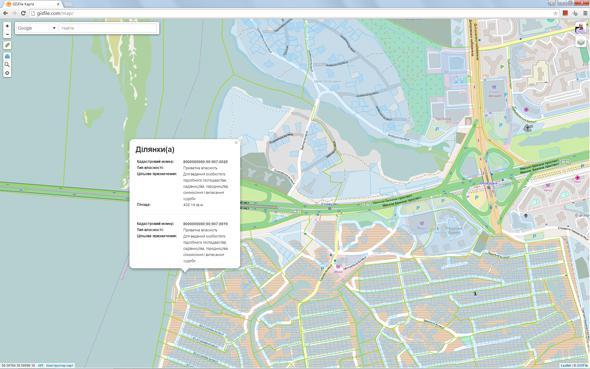Screen dimensions: 590x369
Task: Open the API link in the bottom bar
Action: pos(41,365)
